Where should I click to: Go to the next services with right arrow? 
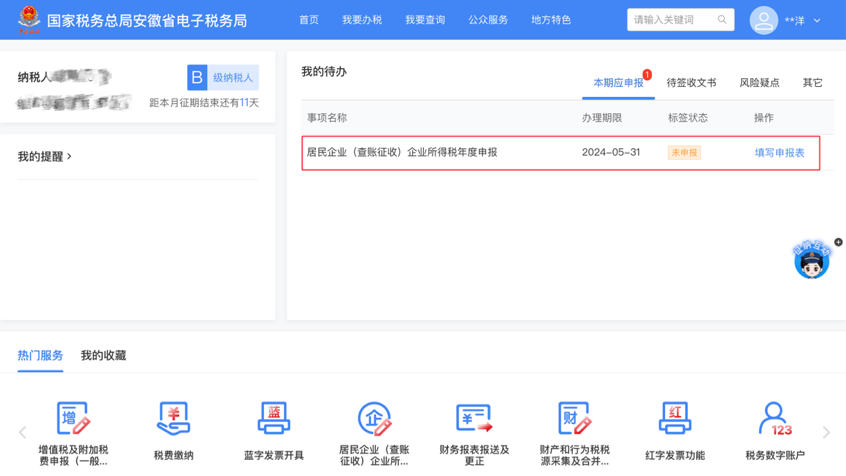pos(826,432)
